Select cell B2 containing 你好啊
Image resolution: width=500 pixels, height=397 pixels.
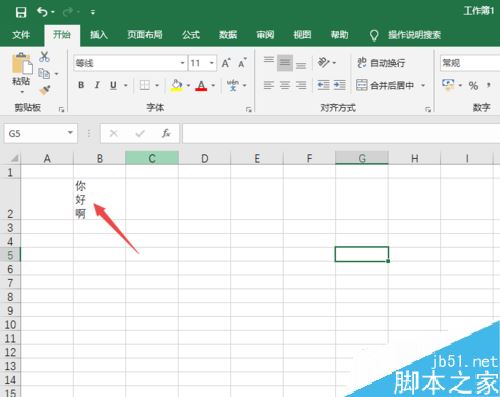[99, 199]
